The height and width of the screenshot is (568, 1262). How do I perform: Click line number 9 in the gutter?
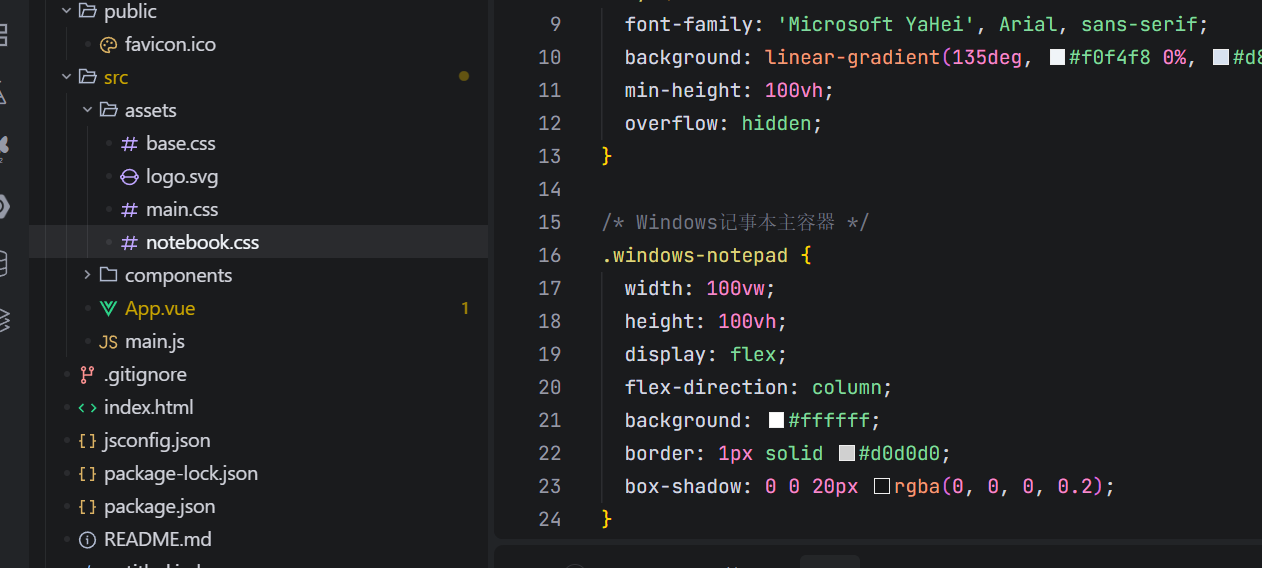click(x=555, y=24)
